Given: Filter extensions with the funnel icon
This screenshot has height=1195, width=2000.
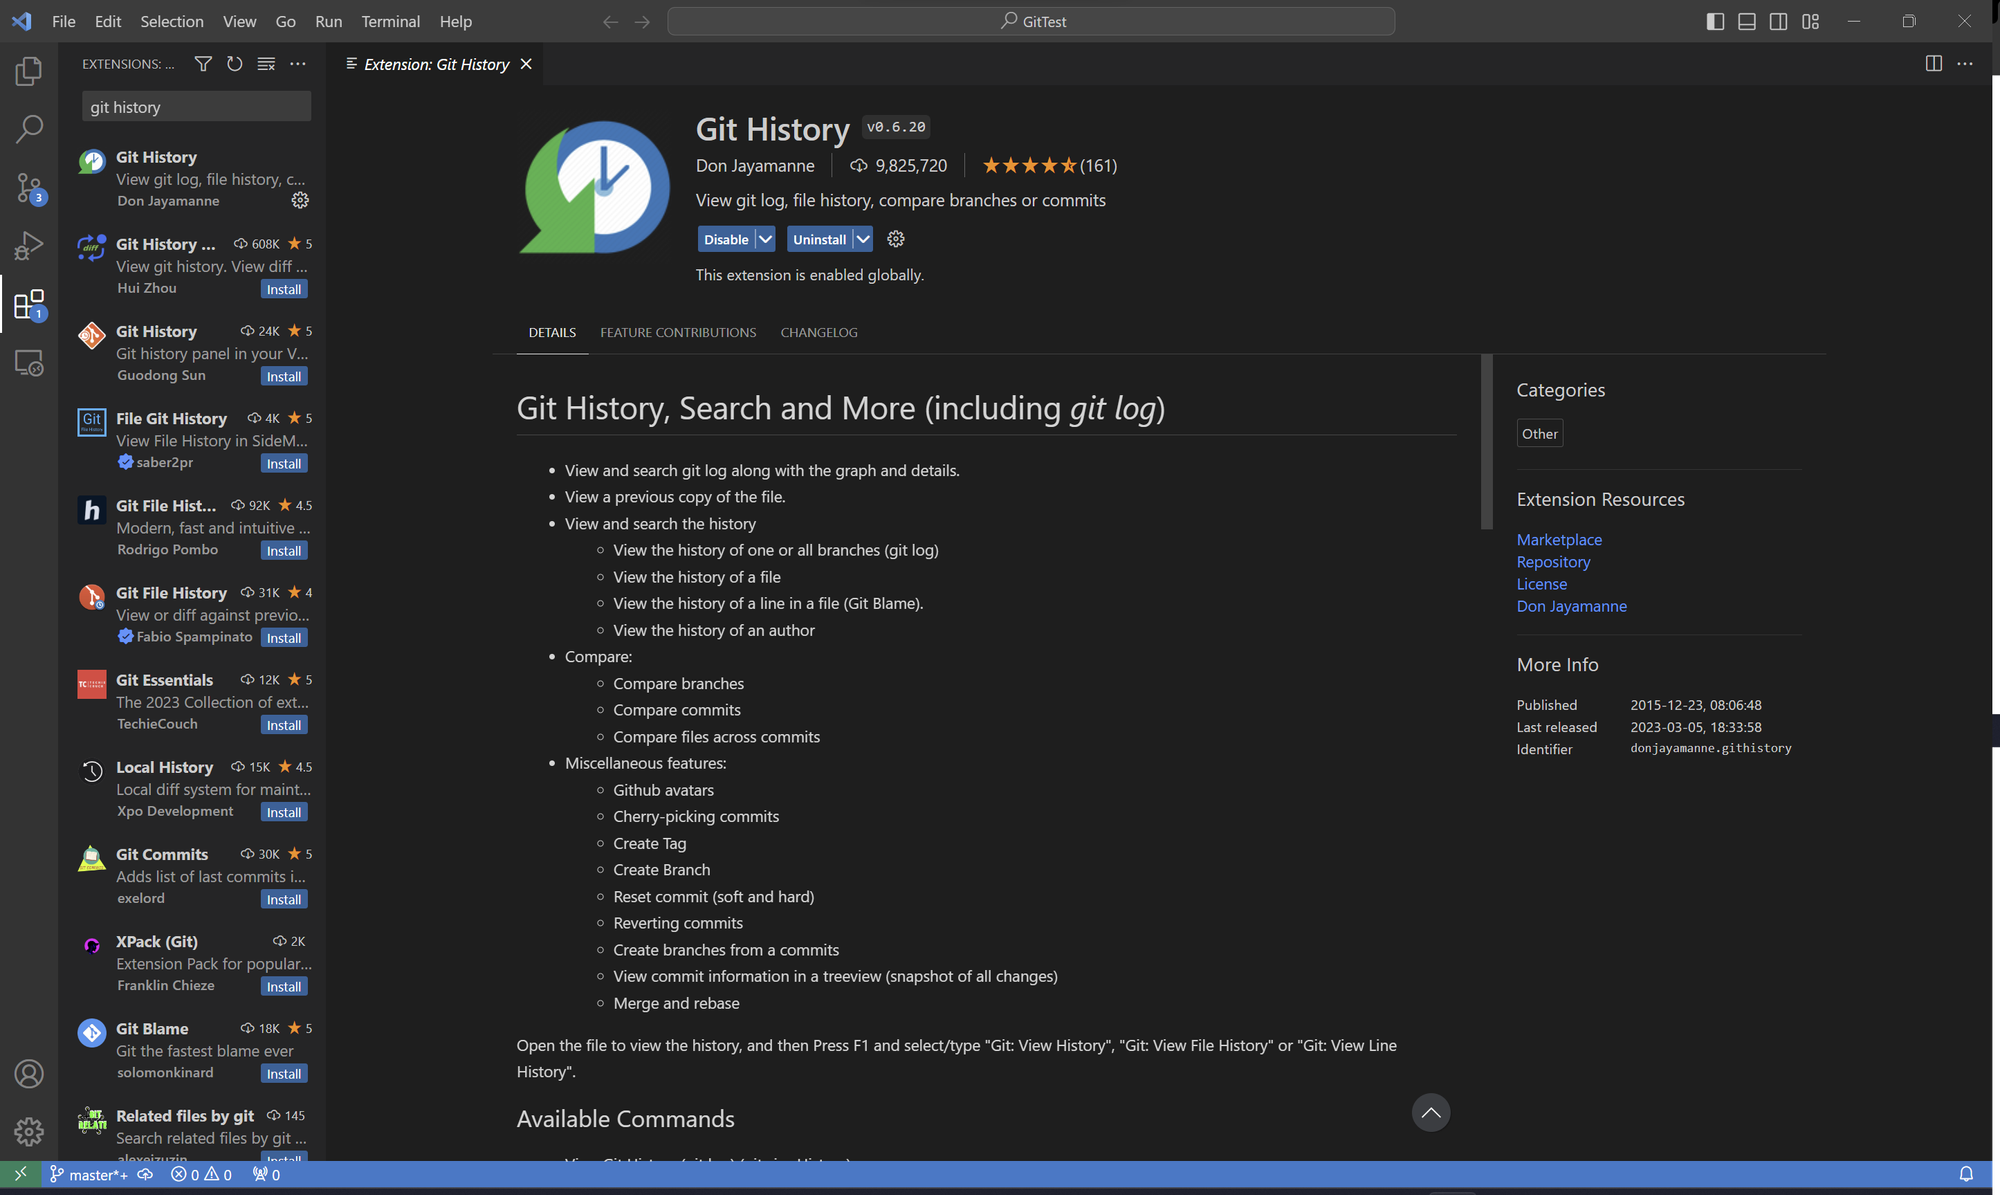Looking at the screenshot, I should [203, 64].
